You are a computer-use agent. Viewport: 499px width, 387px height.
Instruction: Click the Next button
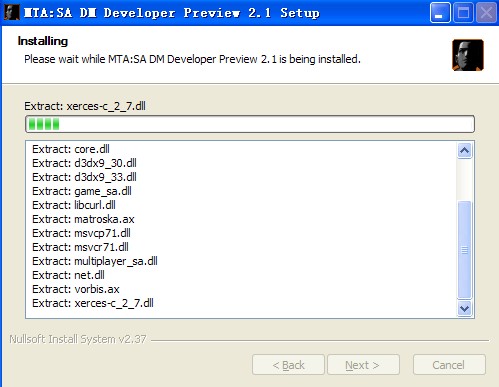point(363,365)
